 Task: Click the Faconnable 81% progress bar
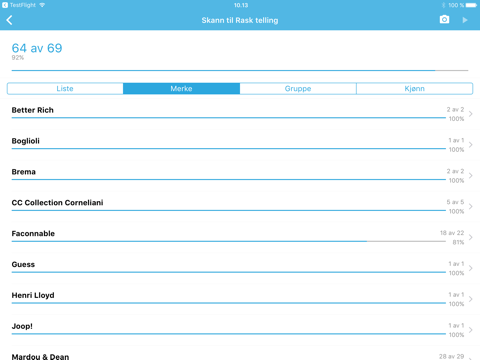[229, 241]
